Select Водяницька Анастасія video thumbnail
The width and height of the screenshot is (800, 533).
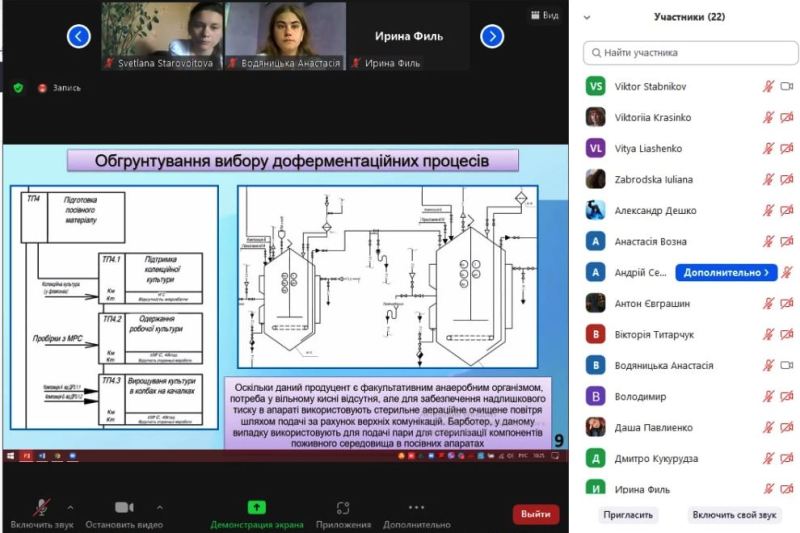tap(286, 36)
